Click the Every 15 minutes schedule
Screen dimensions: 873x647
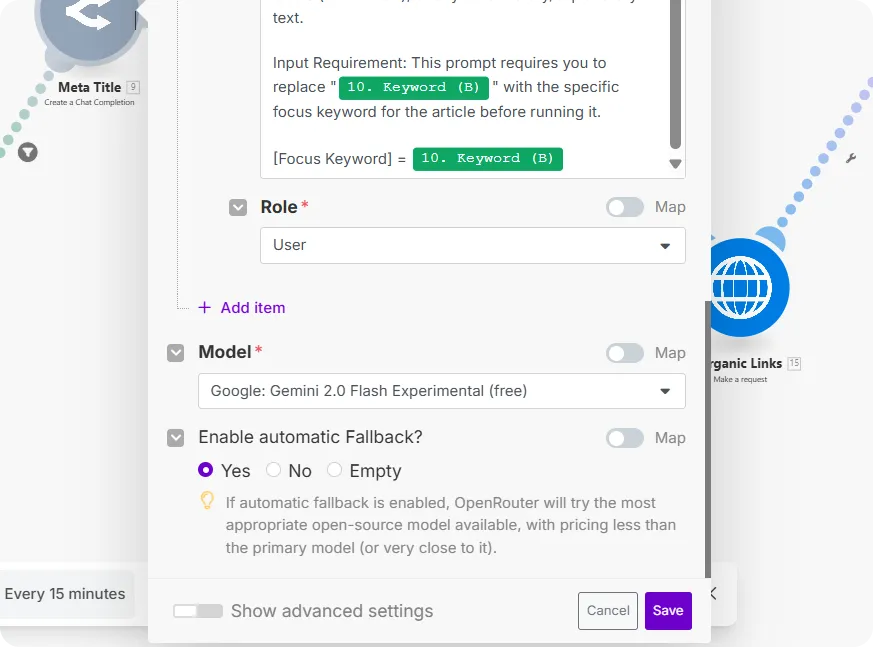pos(65,594)
